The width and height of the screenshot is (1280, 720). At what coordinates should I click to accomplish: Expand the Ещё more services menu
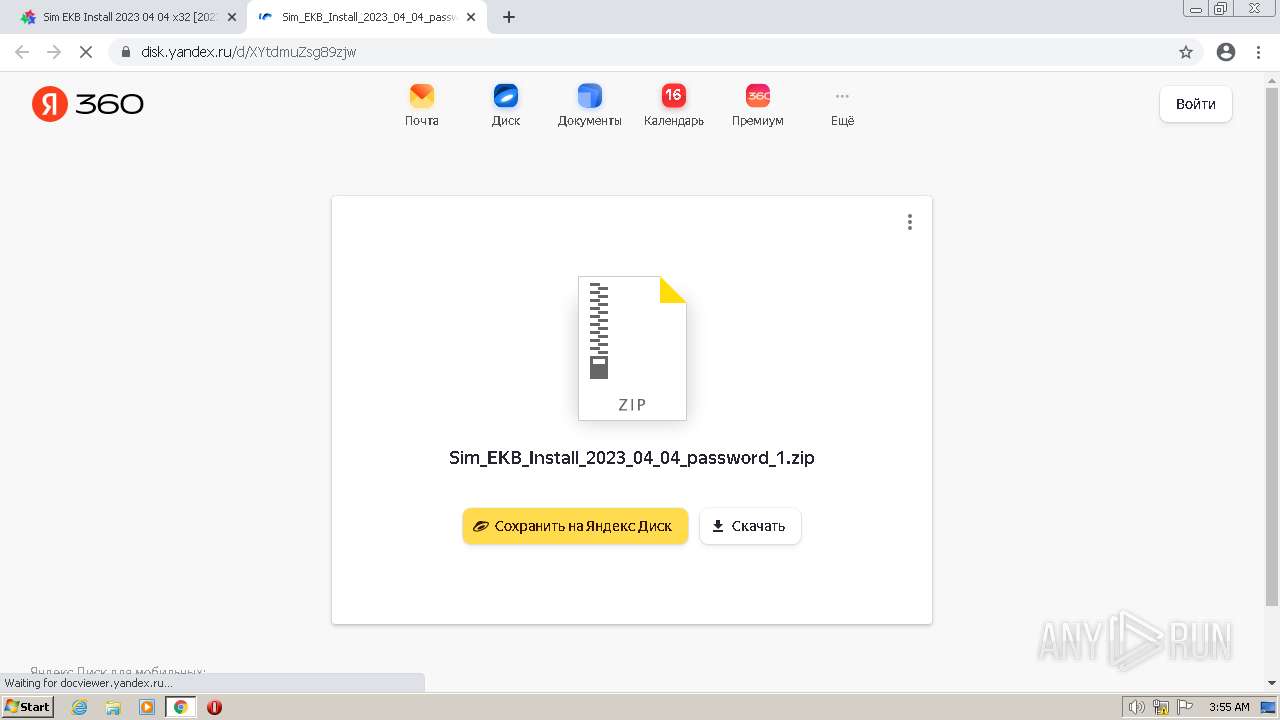pyautogui.click(x=843, y=105)
